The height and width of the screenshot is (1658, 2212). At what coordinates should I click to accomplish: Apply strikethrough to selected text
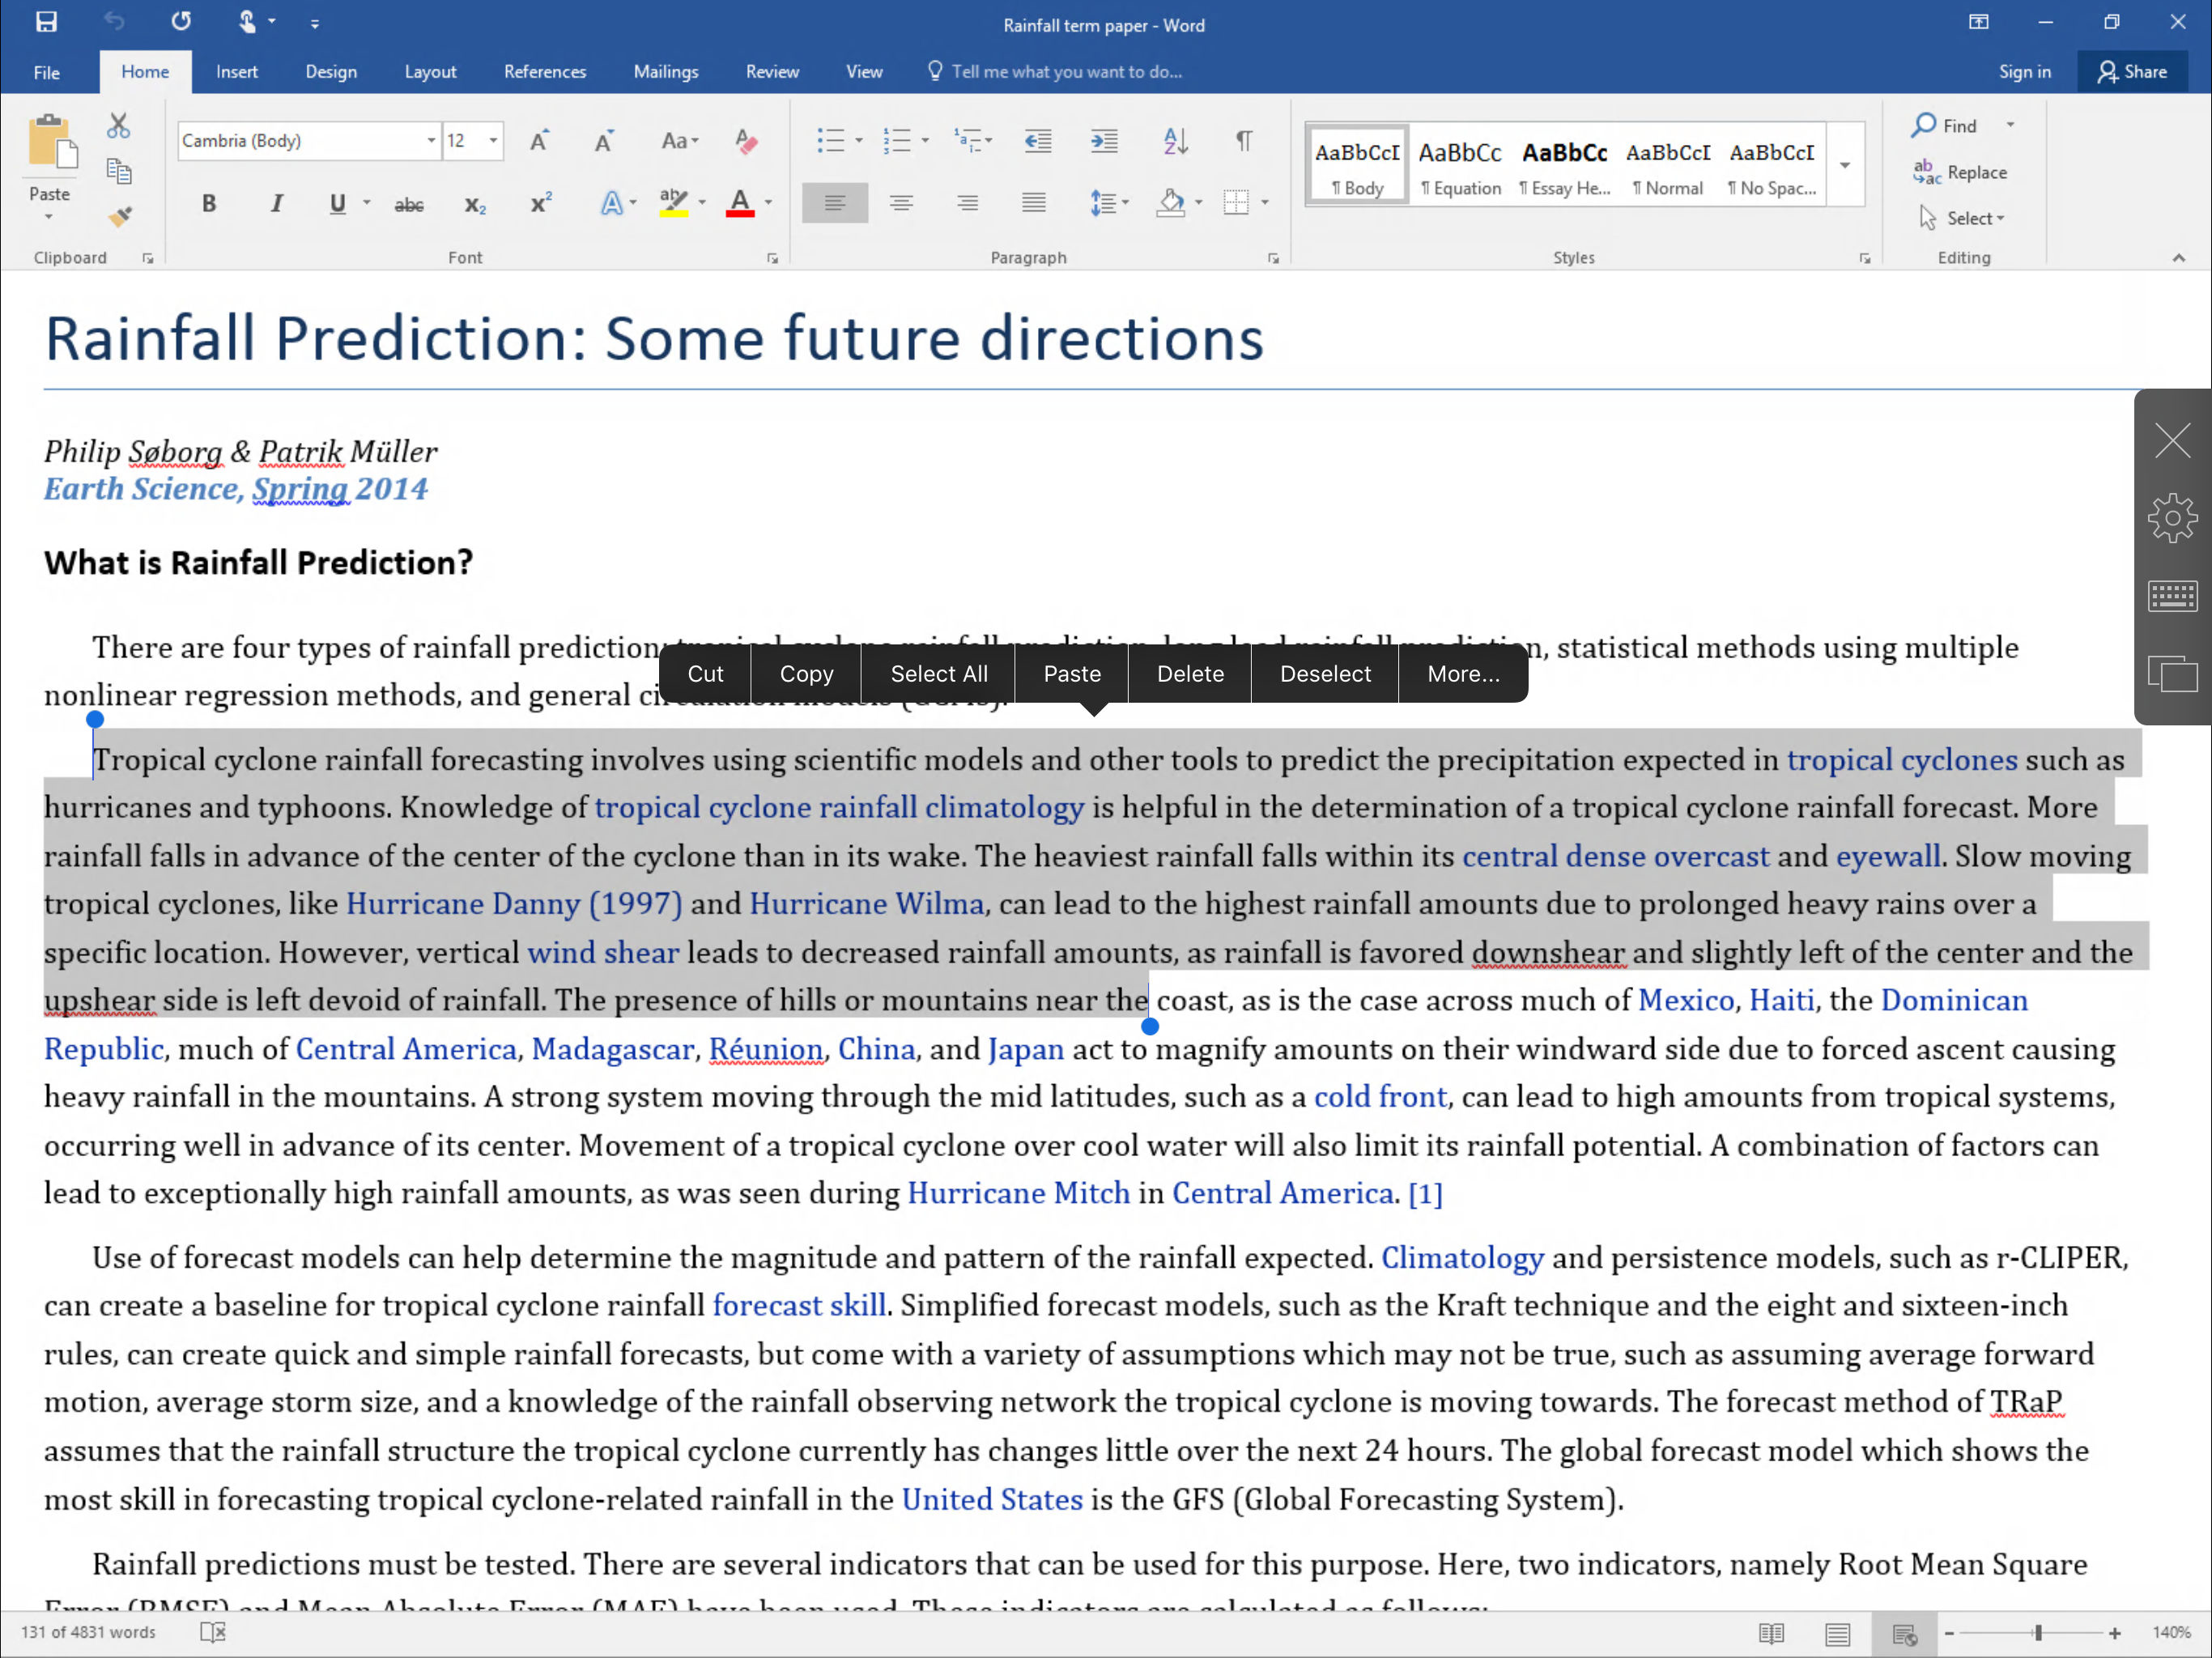408,205
